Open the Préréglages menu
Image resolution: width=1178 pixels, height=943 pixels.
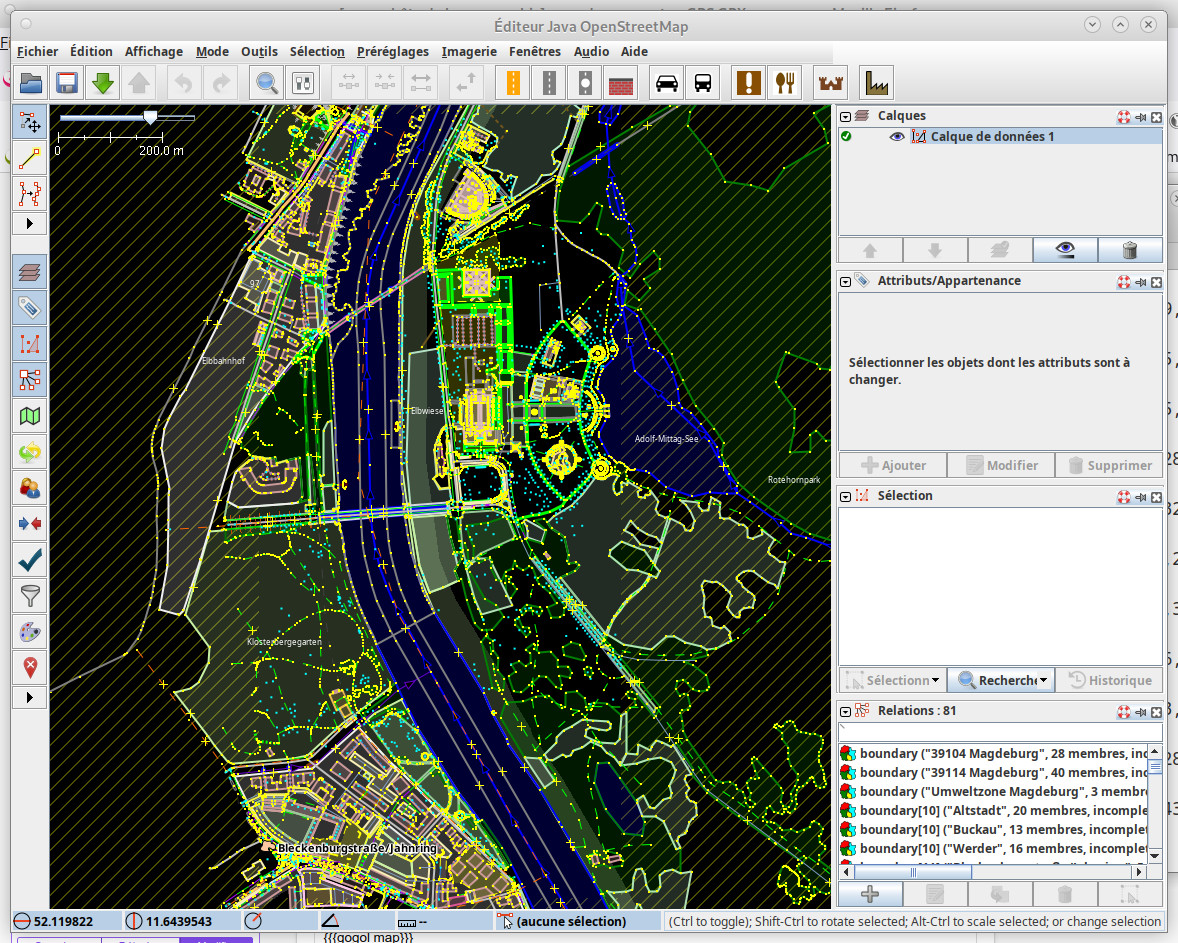[x=392, y=52]
